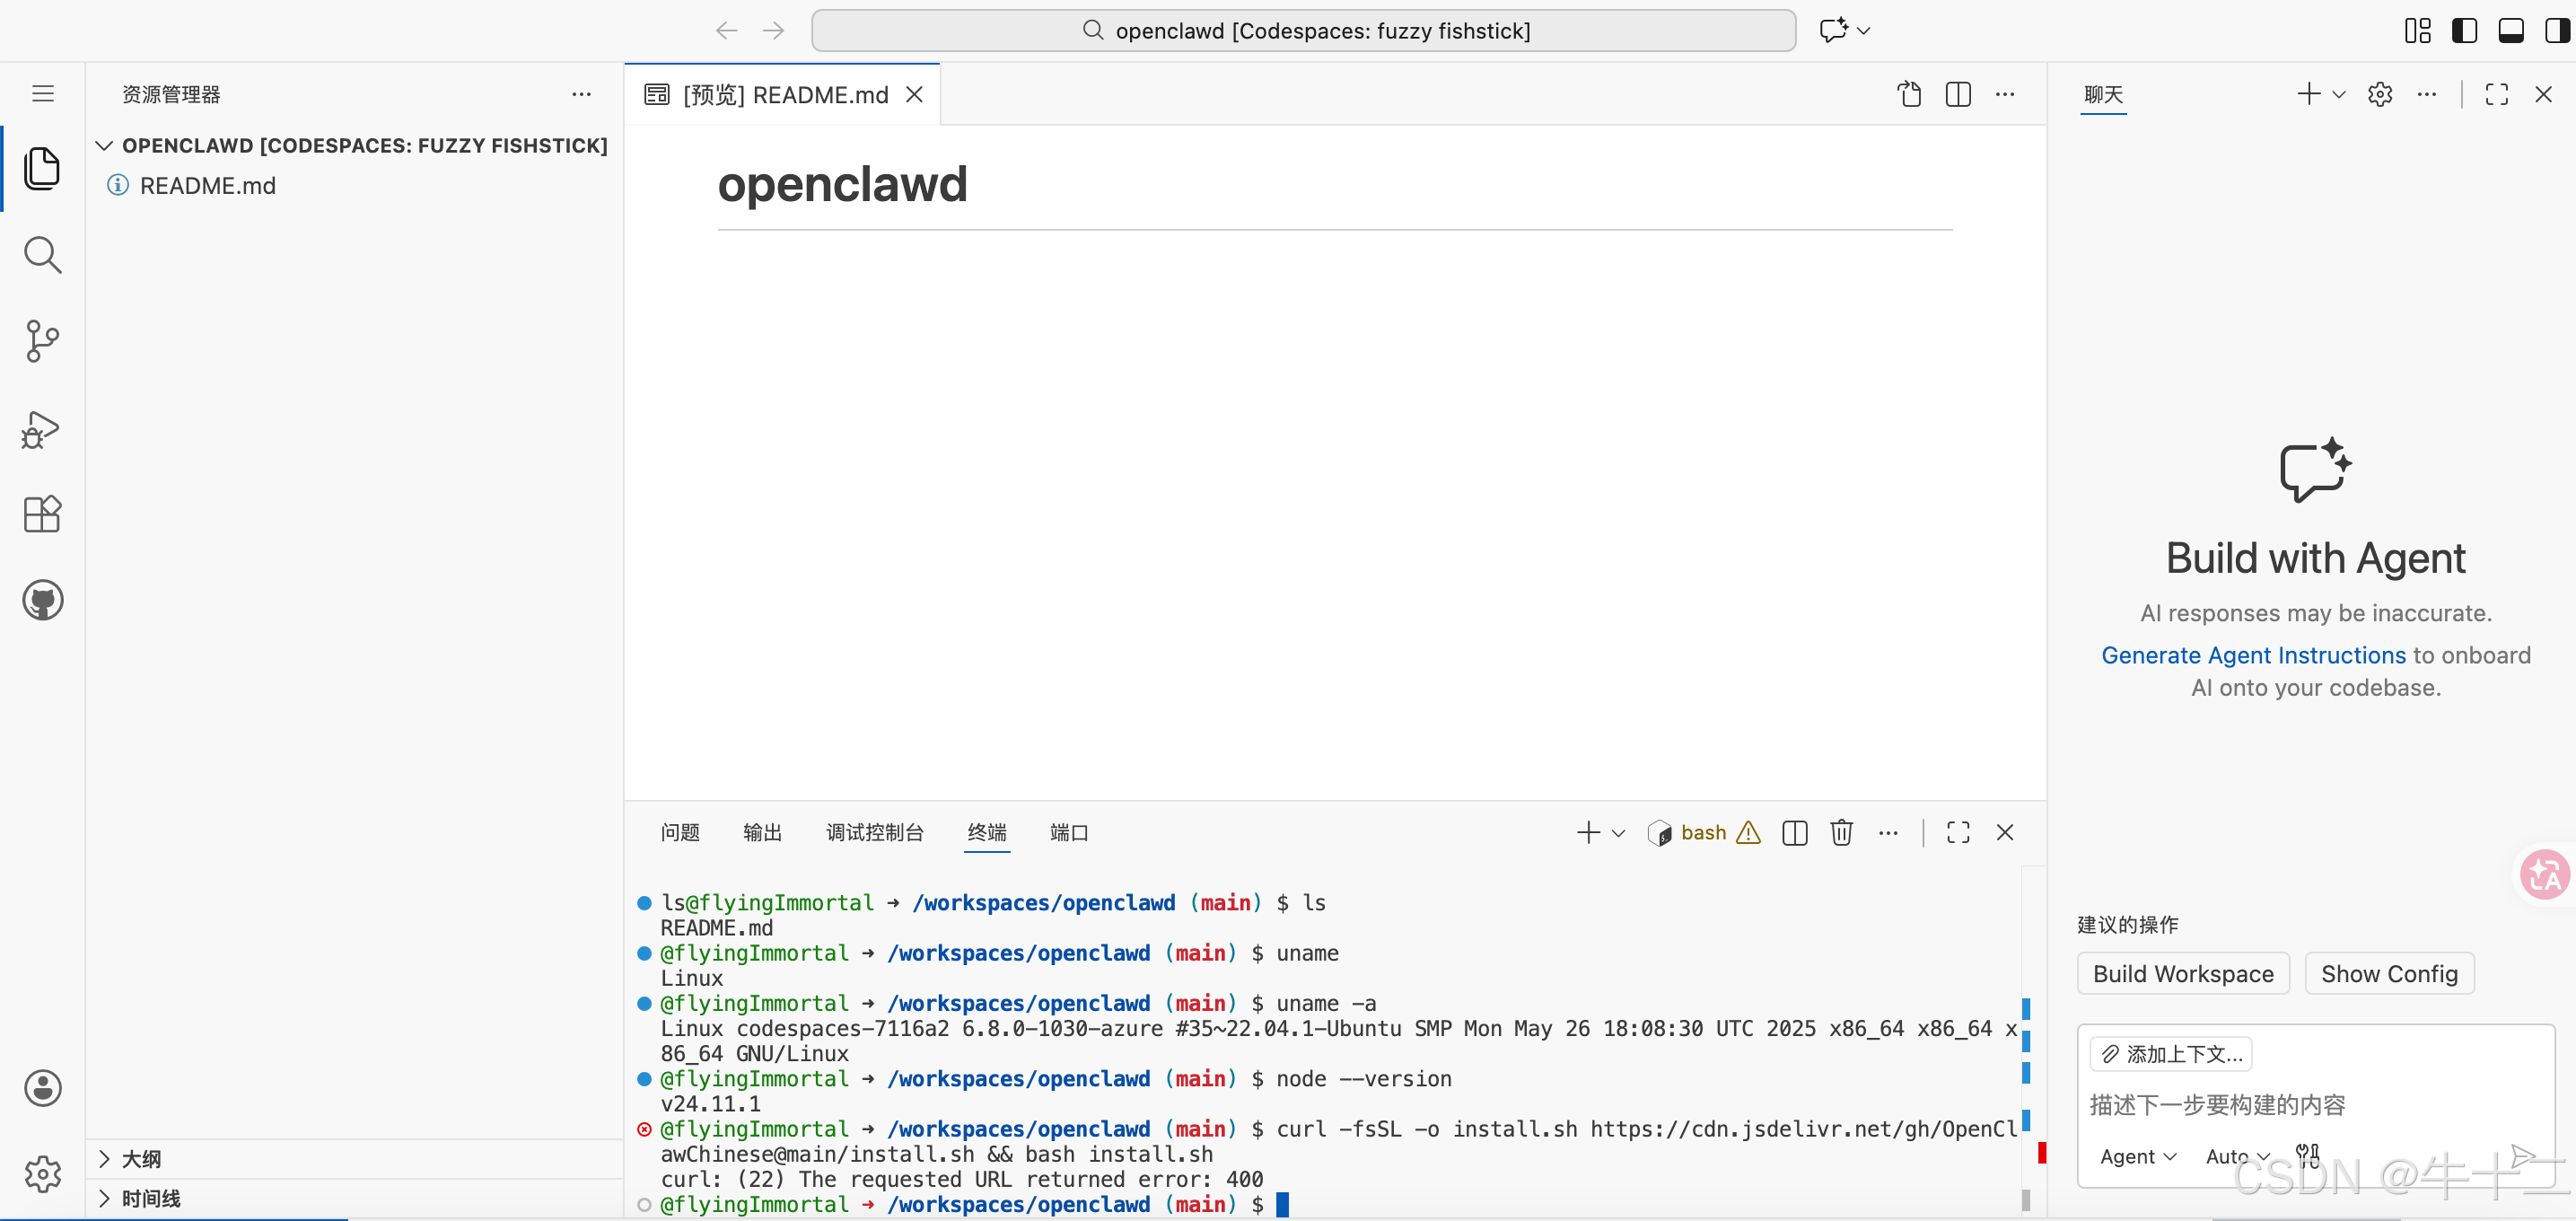Click Generate Agent Instructions link
This screenshot has width=2576, height=1221.
[2253, 655]
